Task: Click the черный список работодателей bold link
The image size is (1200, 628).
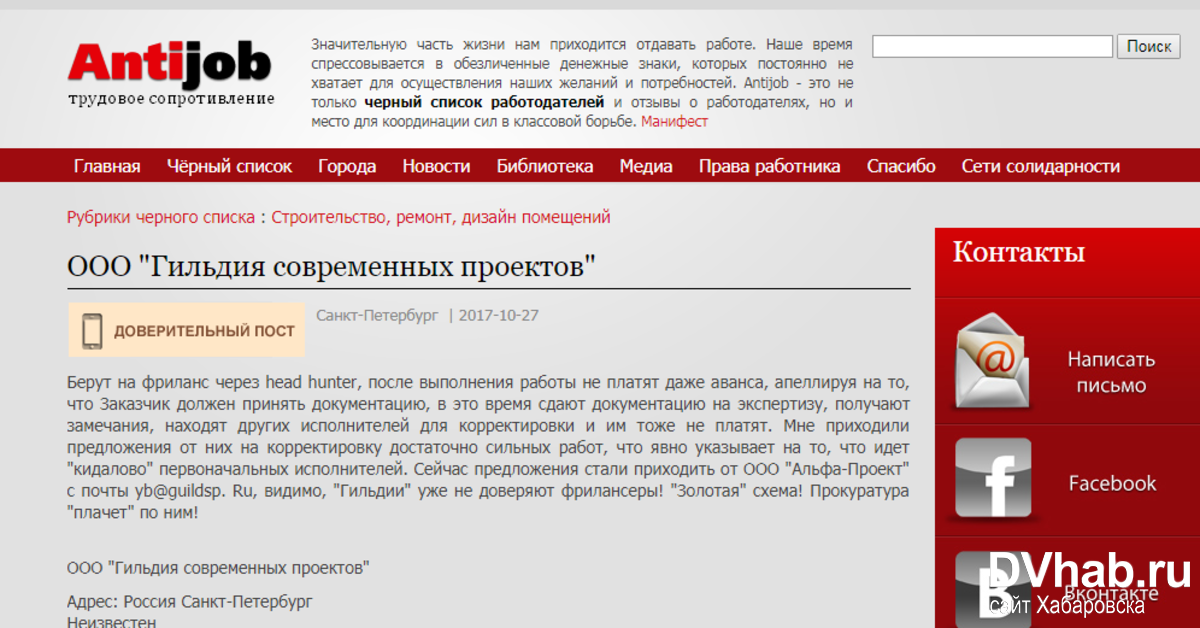Action: pos(484,102)
